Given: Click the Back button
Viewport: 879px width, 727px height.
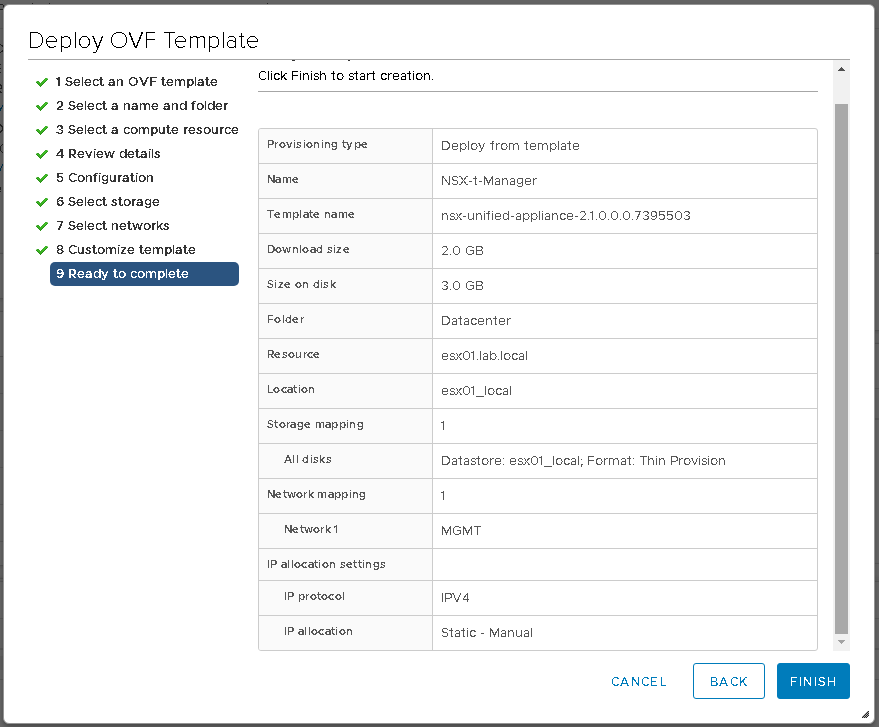Looking at the screenshot, I should (x=728, y=681).
